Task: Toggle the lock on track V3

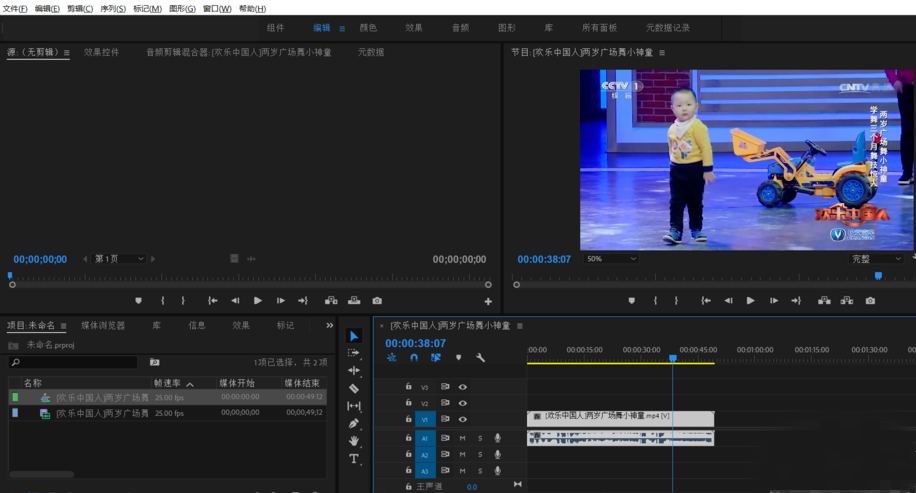Action: point(409,387)
